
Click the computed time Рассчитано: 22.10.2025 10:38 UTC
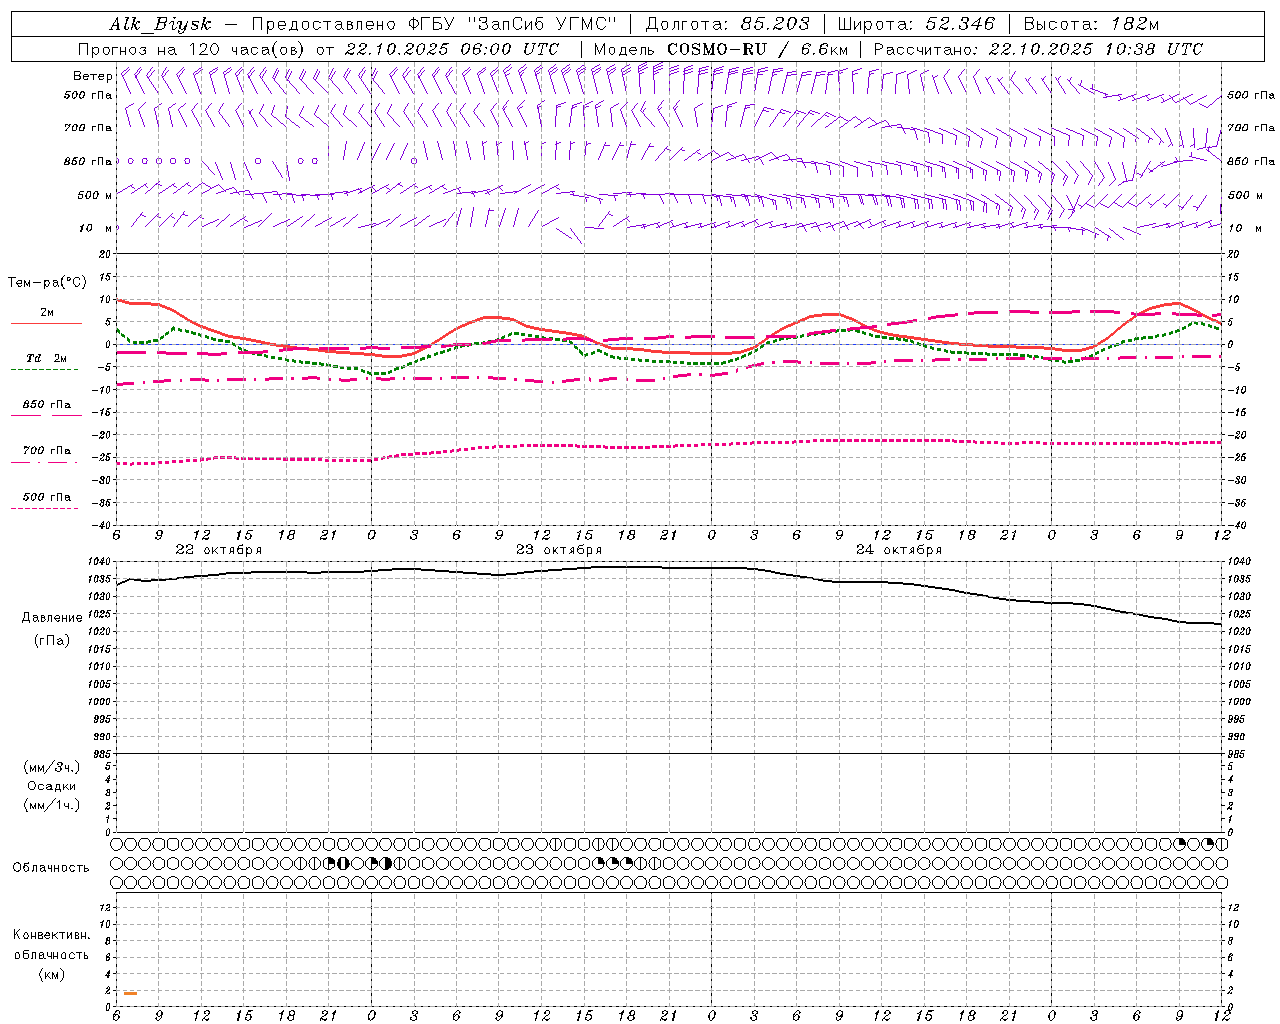pyautogui.click(x=1038, y=49)
